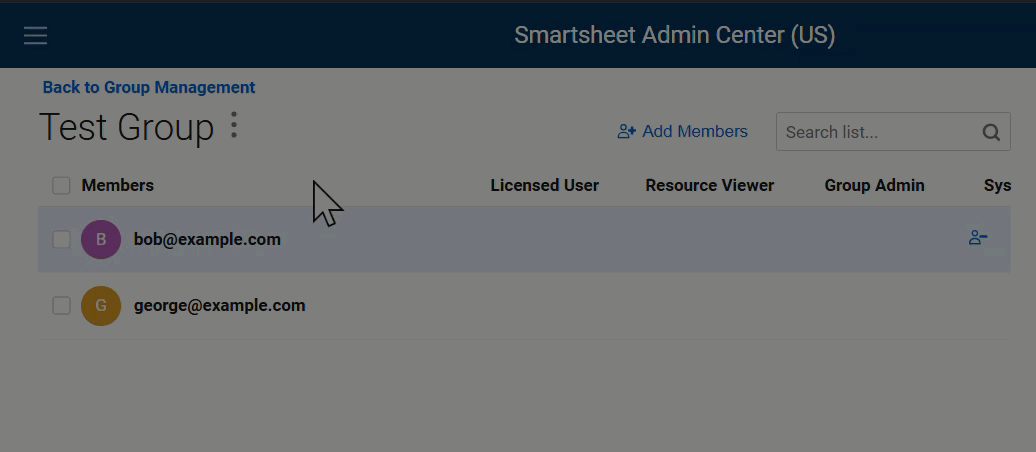
Task: Click the Resource Viewer column header
Action: click(710, 186)
